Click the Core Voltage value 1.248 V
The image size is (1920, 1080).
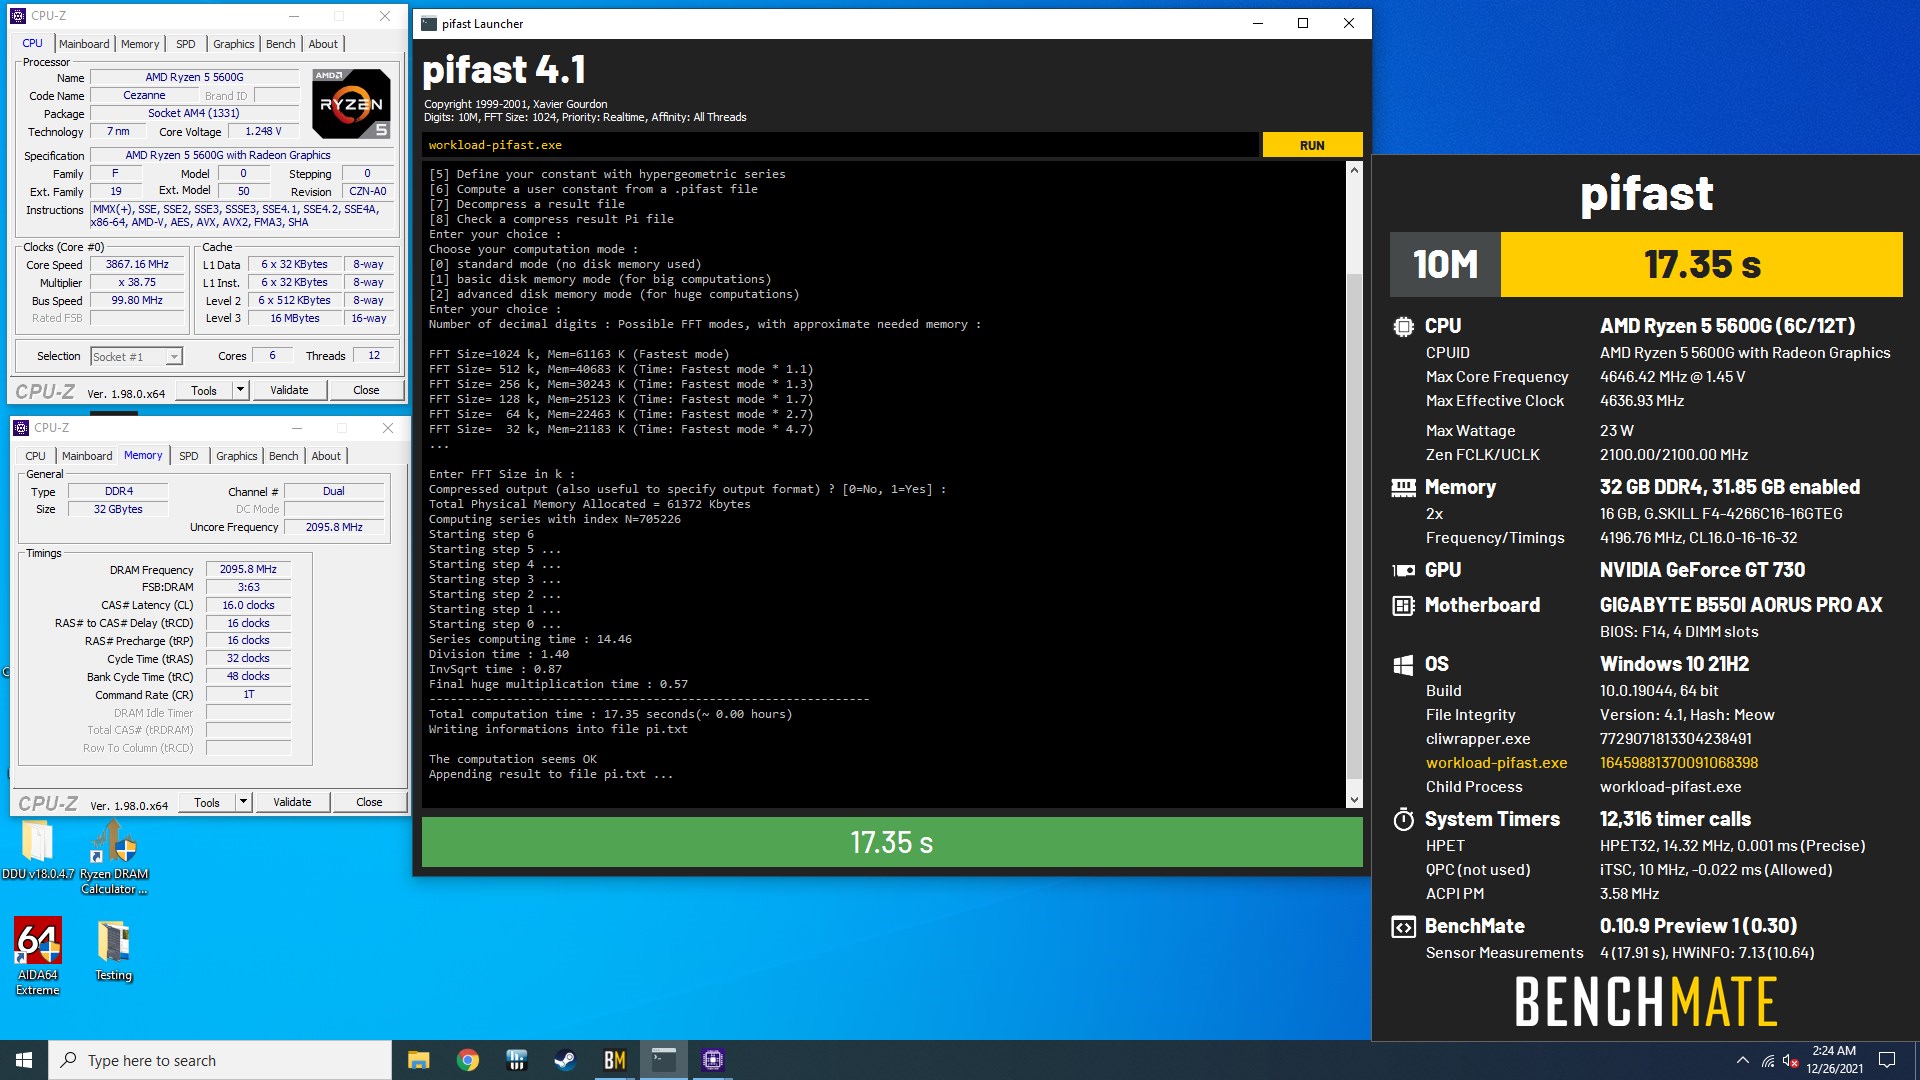(x=263, y=131)
